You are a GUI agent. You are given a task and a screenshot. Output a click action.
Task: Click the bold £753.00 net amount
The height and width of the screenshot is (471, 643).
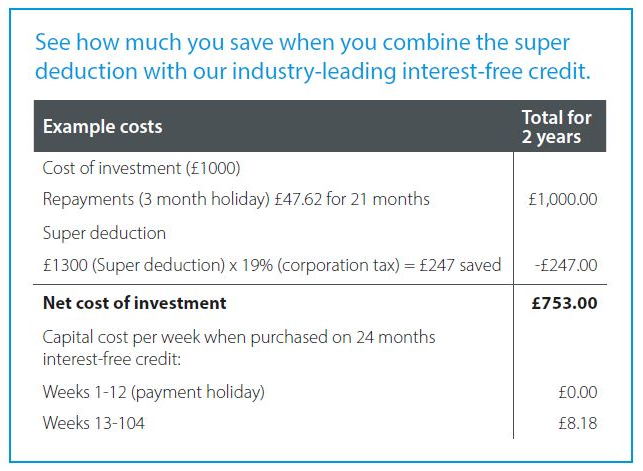coord(564,302)
